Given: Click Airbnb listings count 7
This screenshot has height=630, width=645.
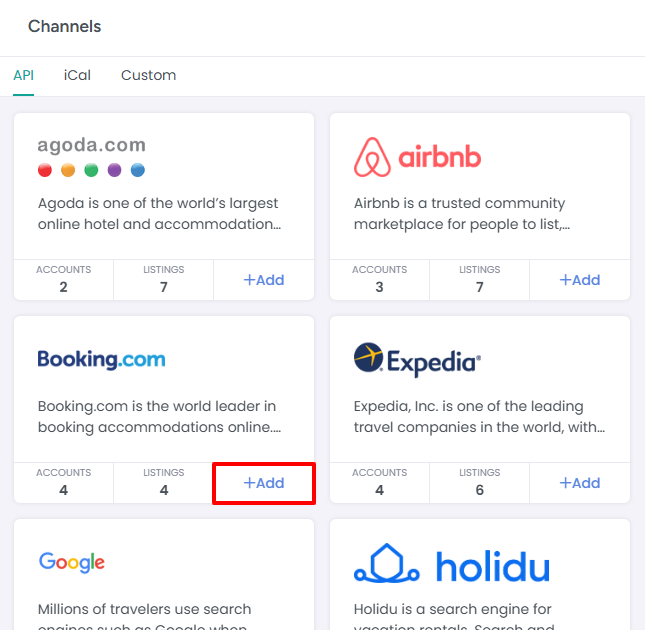Looking at the screenshot, I should pos(480,280).
